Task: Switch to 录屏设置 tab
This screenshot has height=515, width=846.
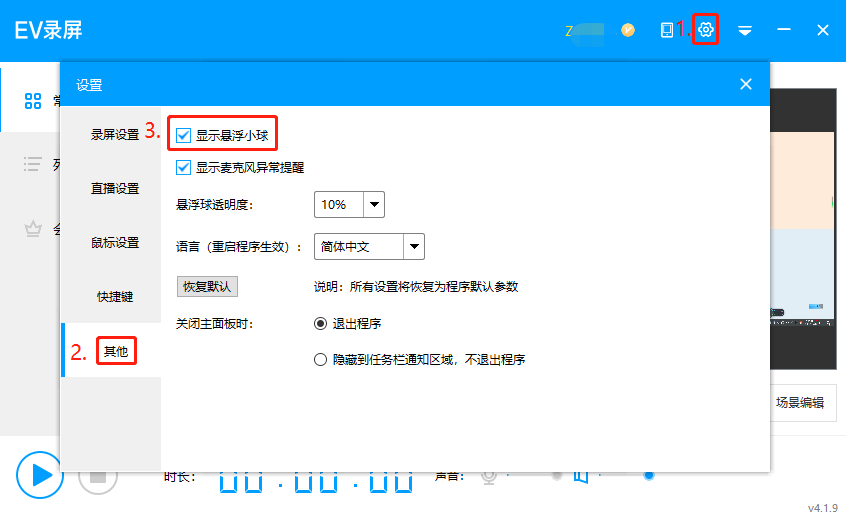Action: [x=115, y=135]
